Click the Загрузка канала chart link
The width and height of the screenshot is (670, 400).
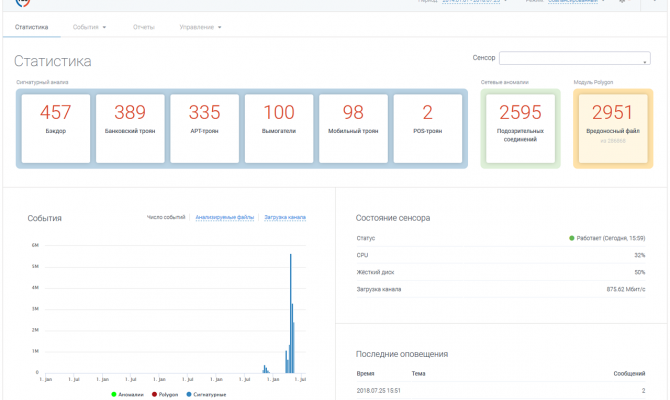click(x=285, y=217)
